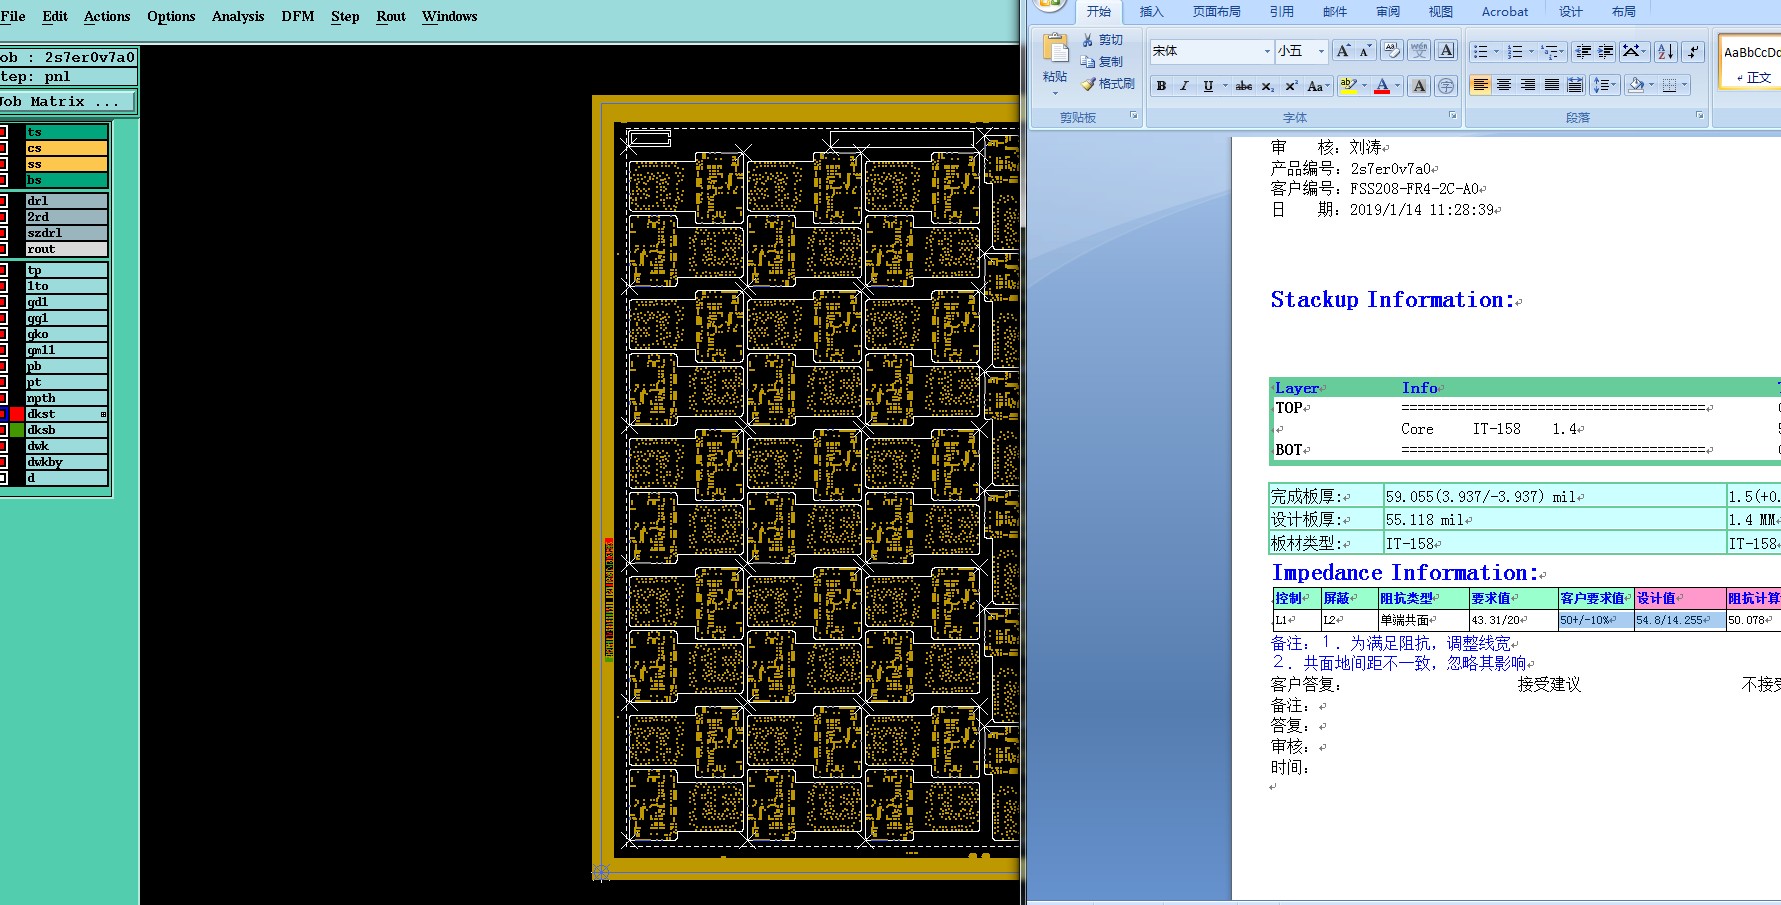1781x905 pixels.
Task: Open the DFM menu in Genesis
Action: (x=298, y=16)
